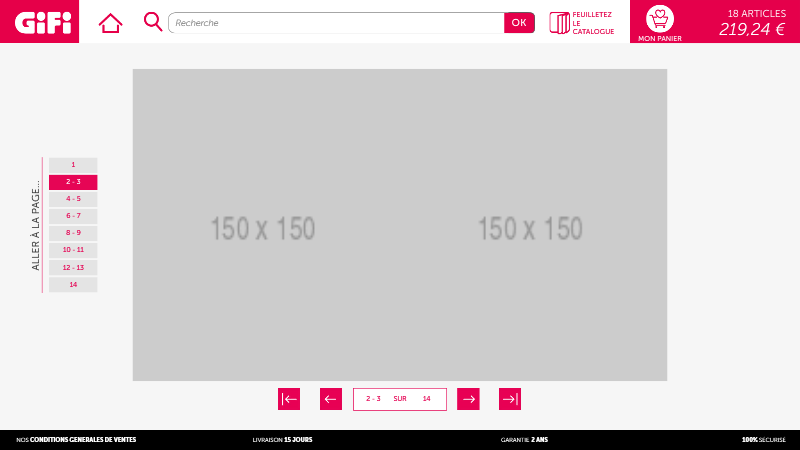Select pages 6 - 7 in list
Screen dimensions: 800x450
click(73, 216)
